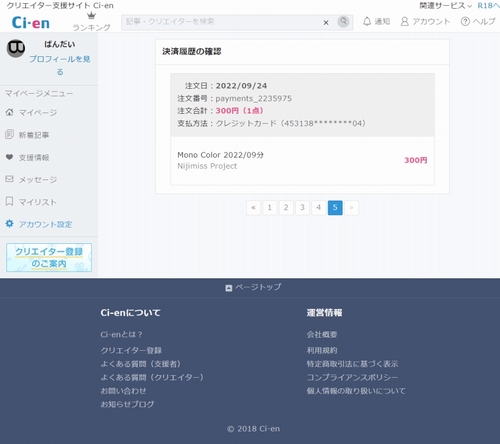Open the Mono Color 2022/09分 item
This screenshot has height=444, width=500.
220,155
